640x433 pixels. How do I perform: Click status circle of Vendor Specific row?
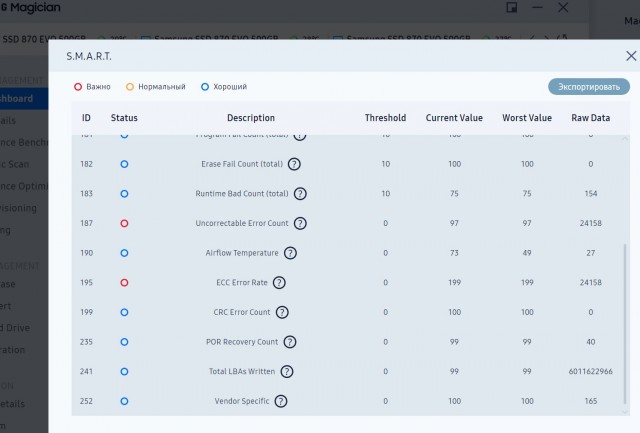[124, 402]
